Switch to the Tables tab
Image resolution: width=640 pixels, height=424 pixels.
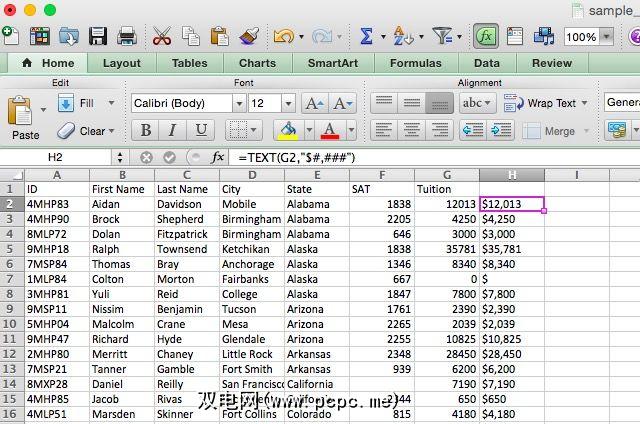(x=189, y=63)
